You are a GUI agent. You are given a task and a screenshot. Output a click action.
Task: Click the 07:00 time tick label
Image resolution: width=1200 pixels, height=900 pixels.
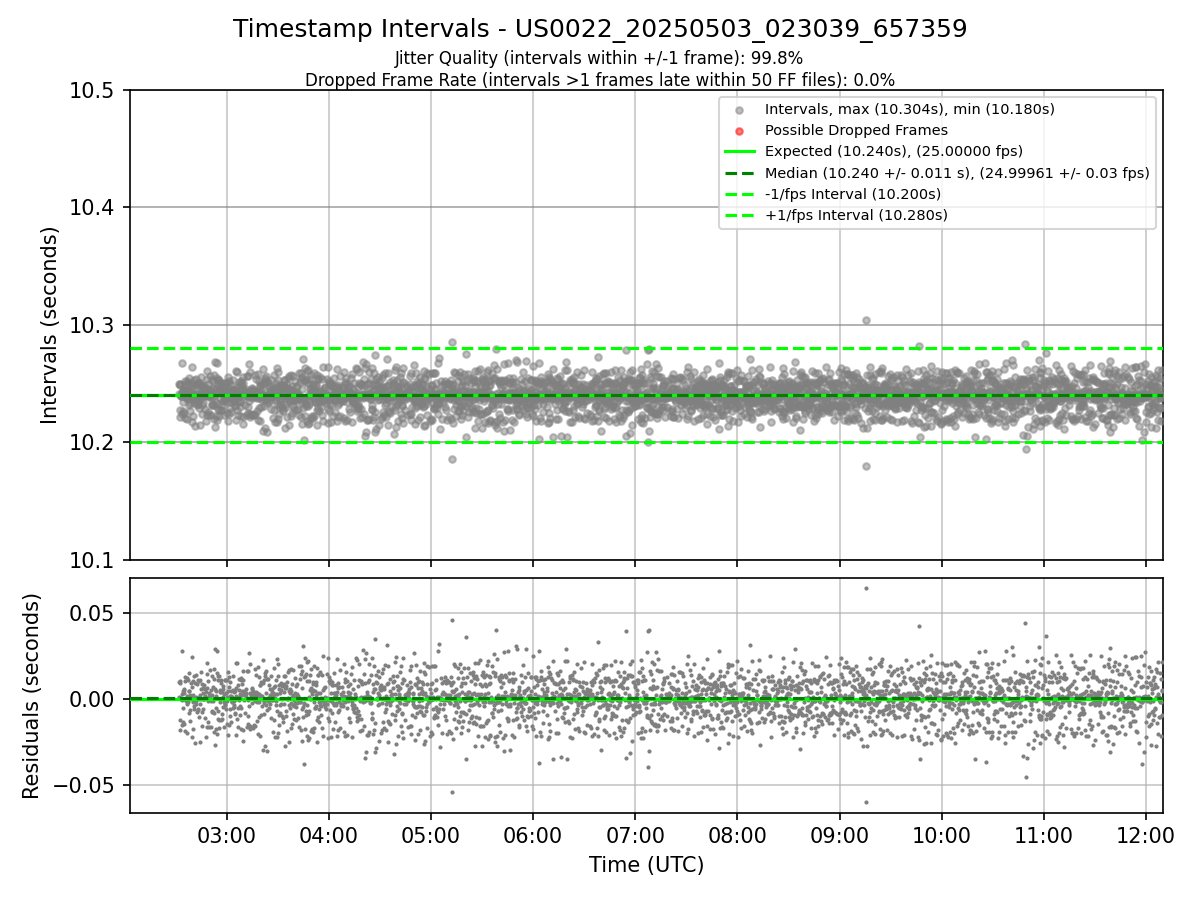[635, 836]
